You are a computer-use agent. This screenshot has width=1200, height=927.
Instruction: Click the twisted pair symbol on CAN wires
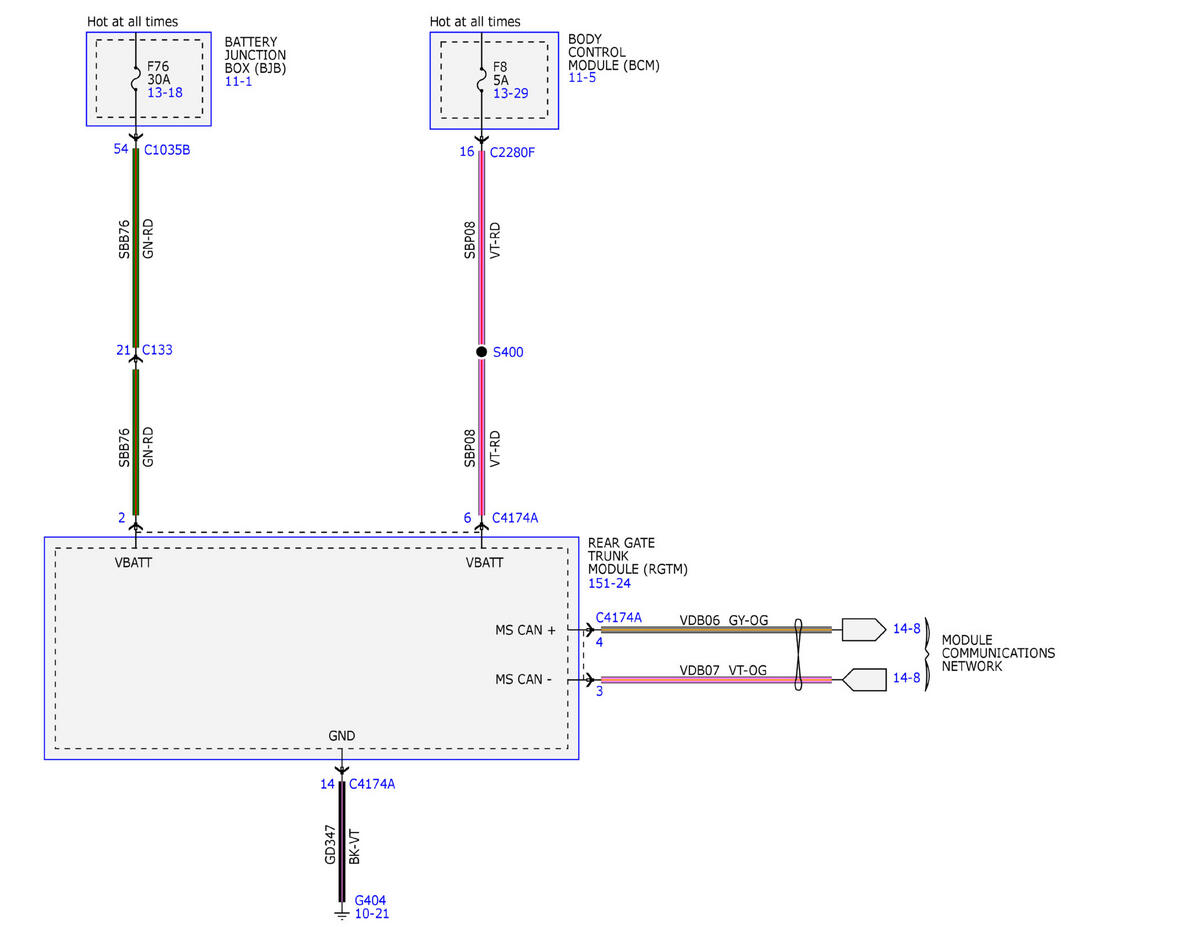pyautogui.click(x=800, y=654)
